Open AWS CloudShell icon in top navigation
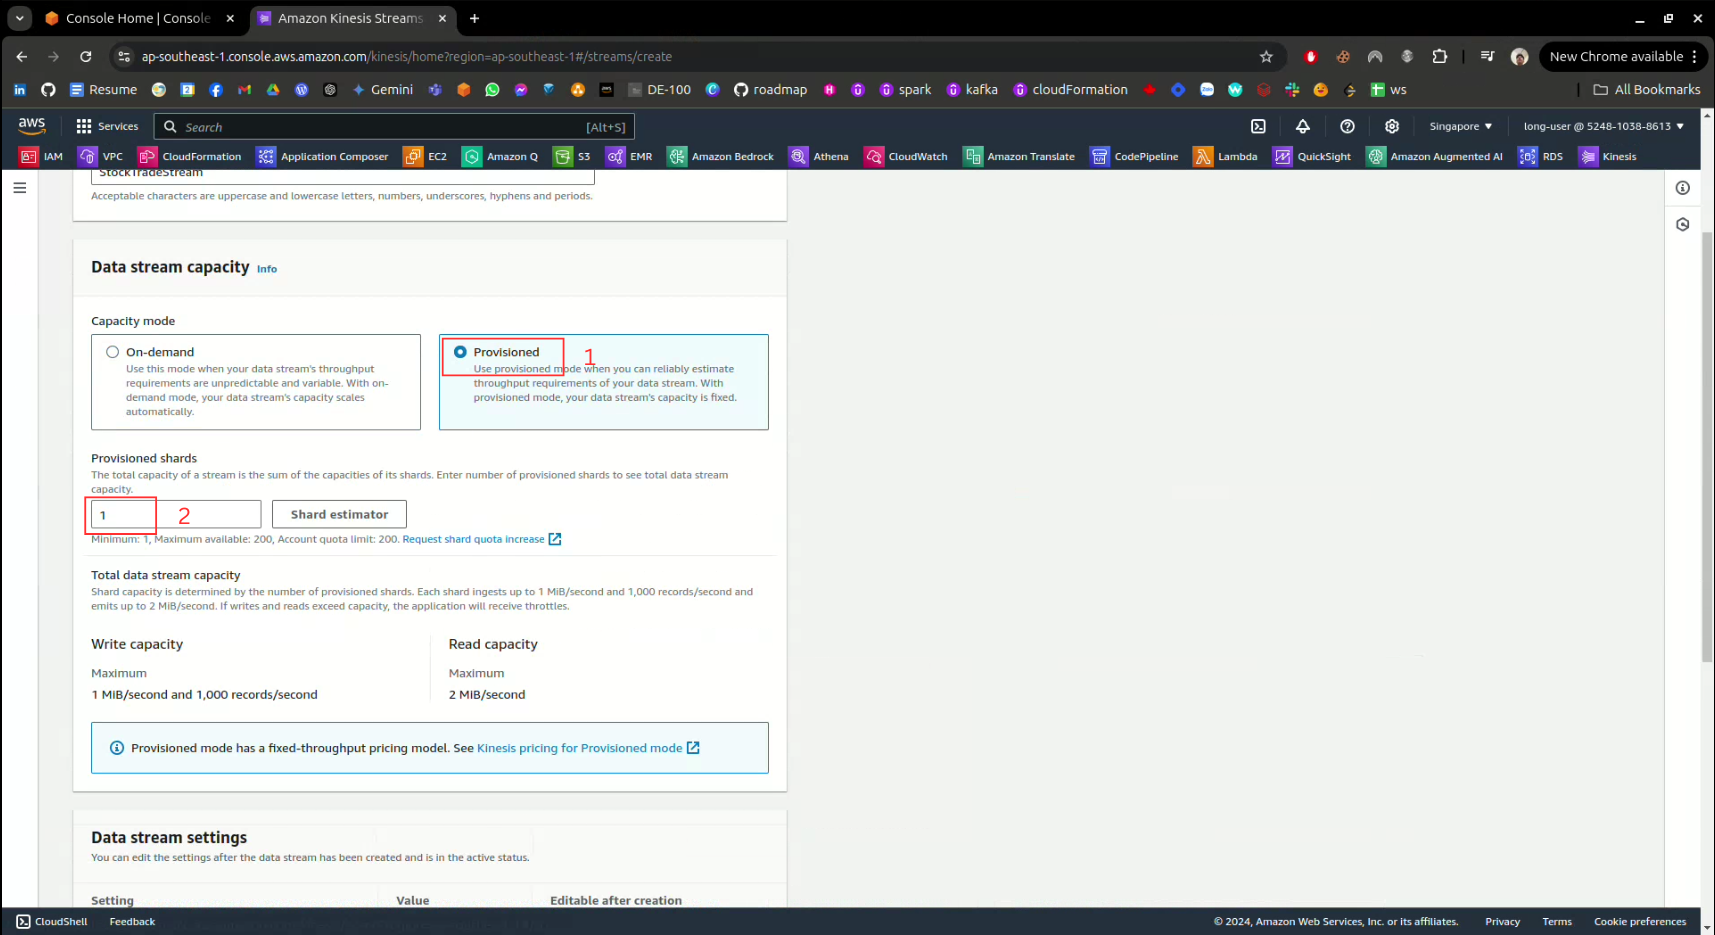Screen dimensions: 1715x935 tap(1258, 127)
